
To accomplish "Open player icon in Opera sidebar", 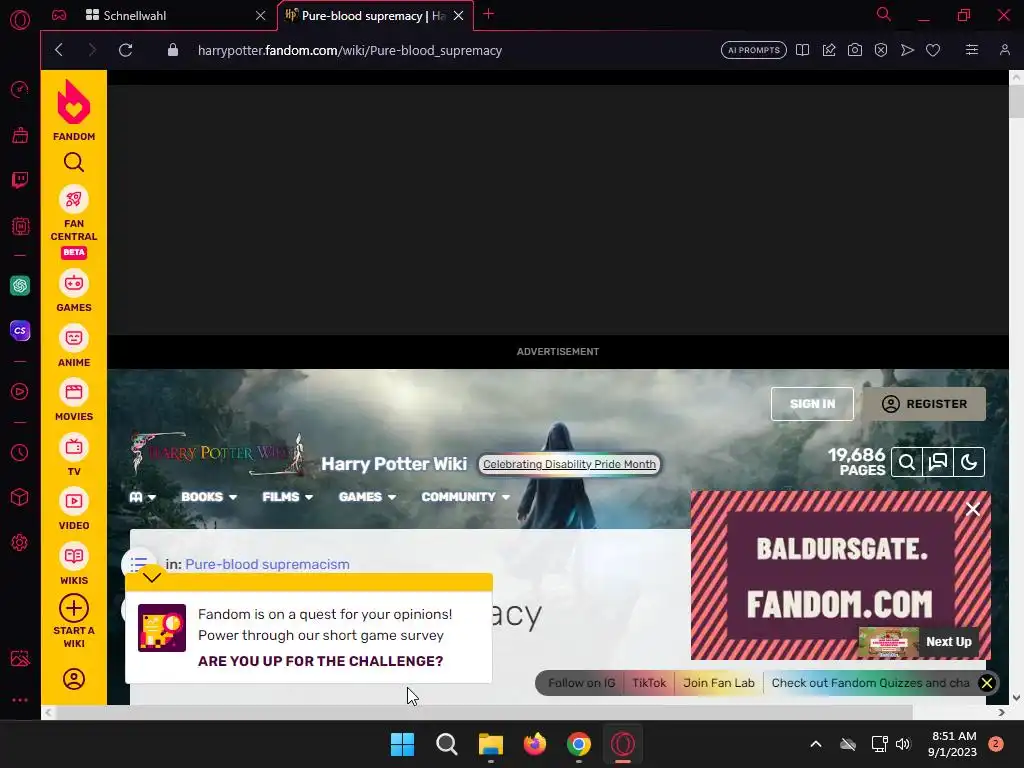I will (20, 391).
